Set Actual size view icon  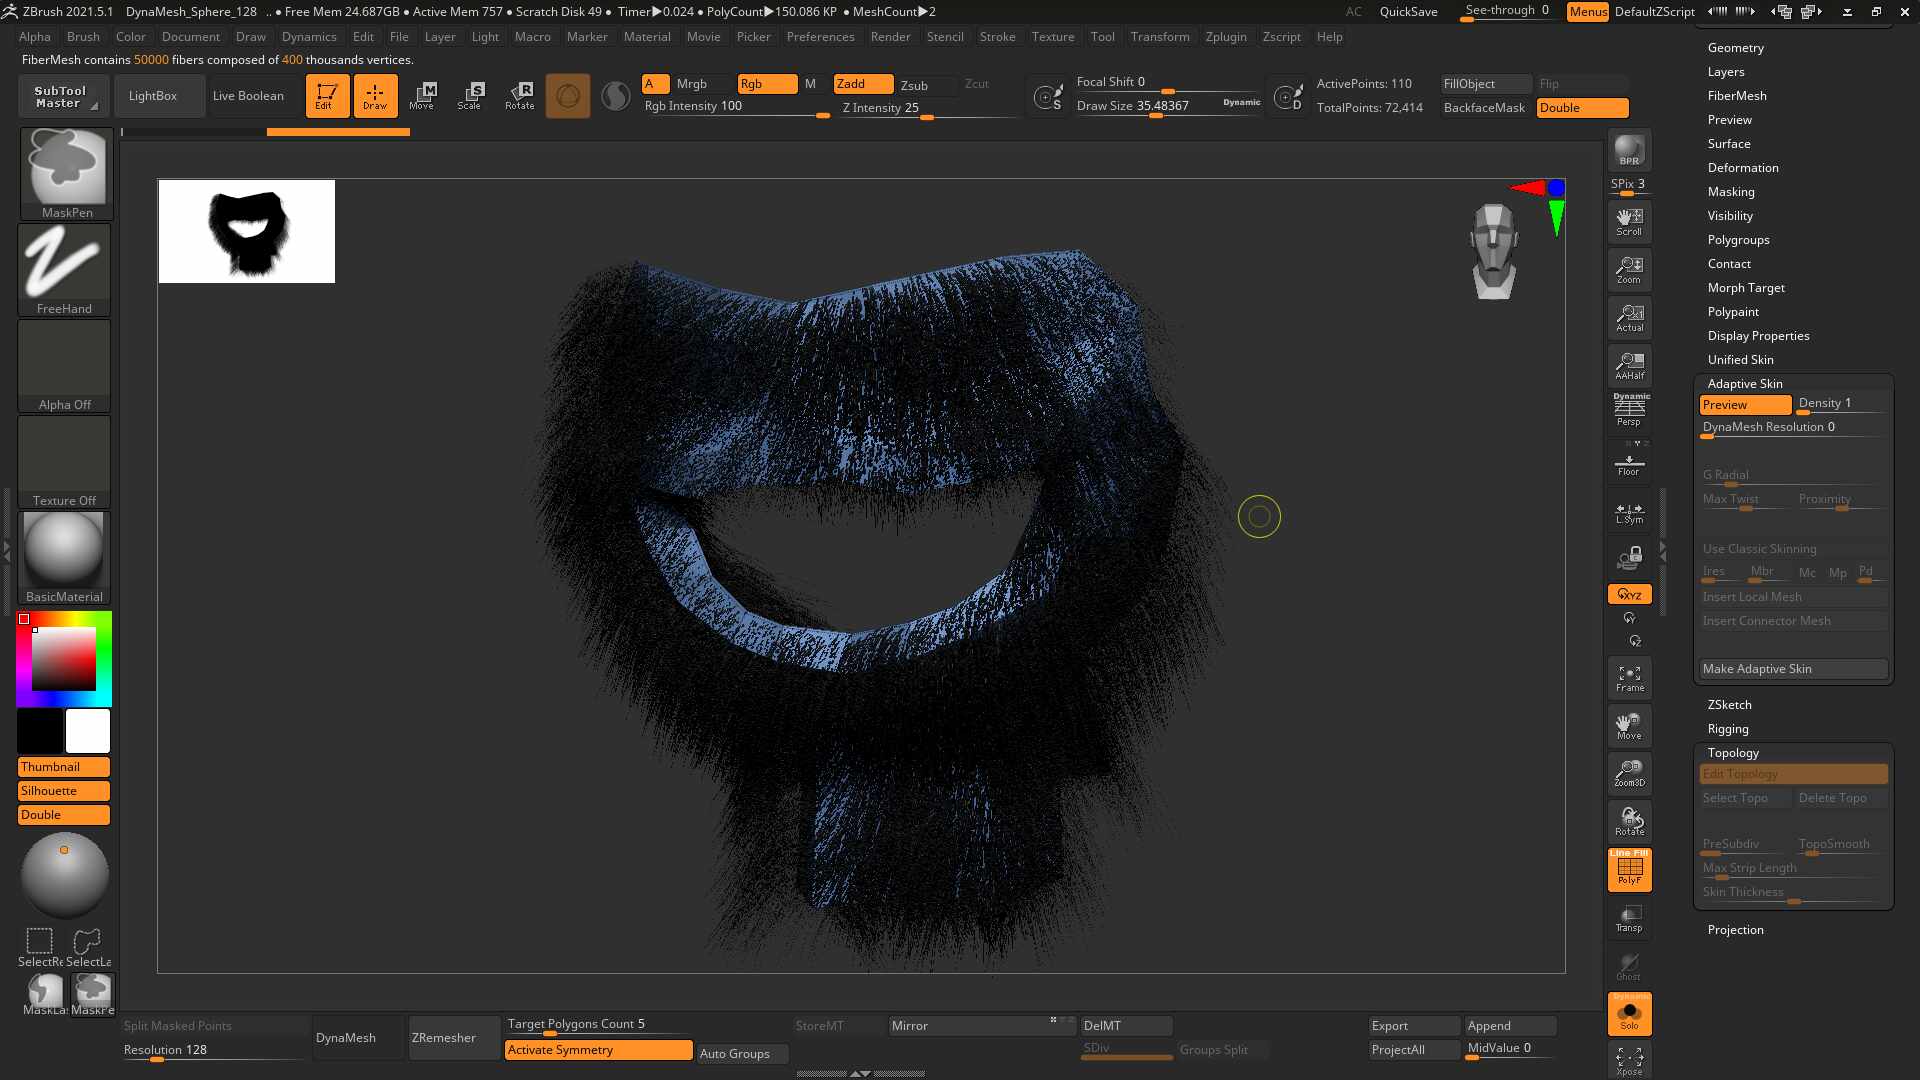click(1629, 318)
